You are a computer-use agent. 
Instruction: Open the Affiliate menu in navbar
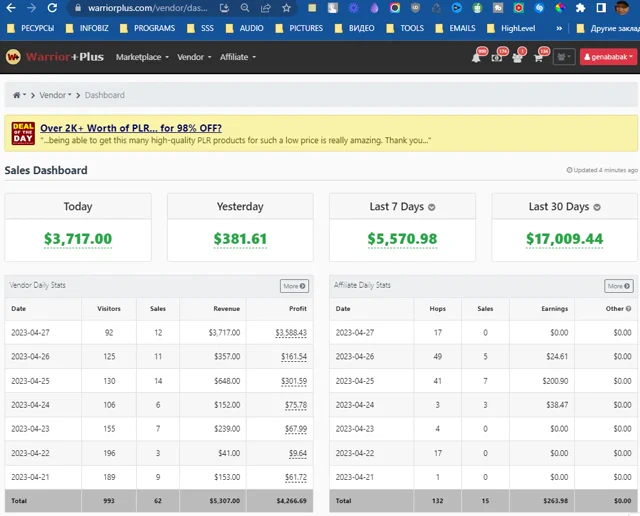237,57
